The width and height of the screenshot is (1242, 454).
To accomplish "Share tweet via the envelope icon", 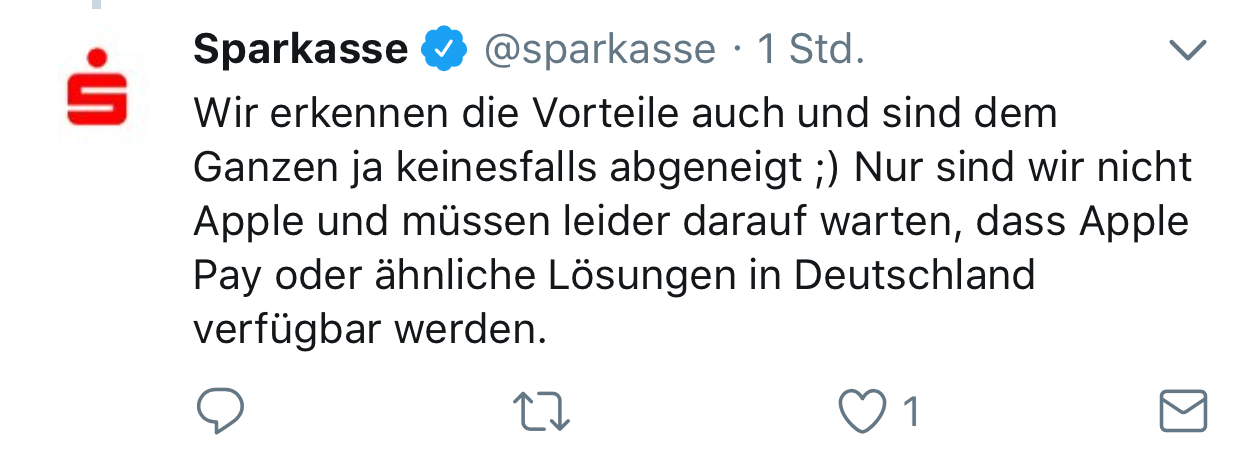I will [x=1183, y=411].
